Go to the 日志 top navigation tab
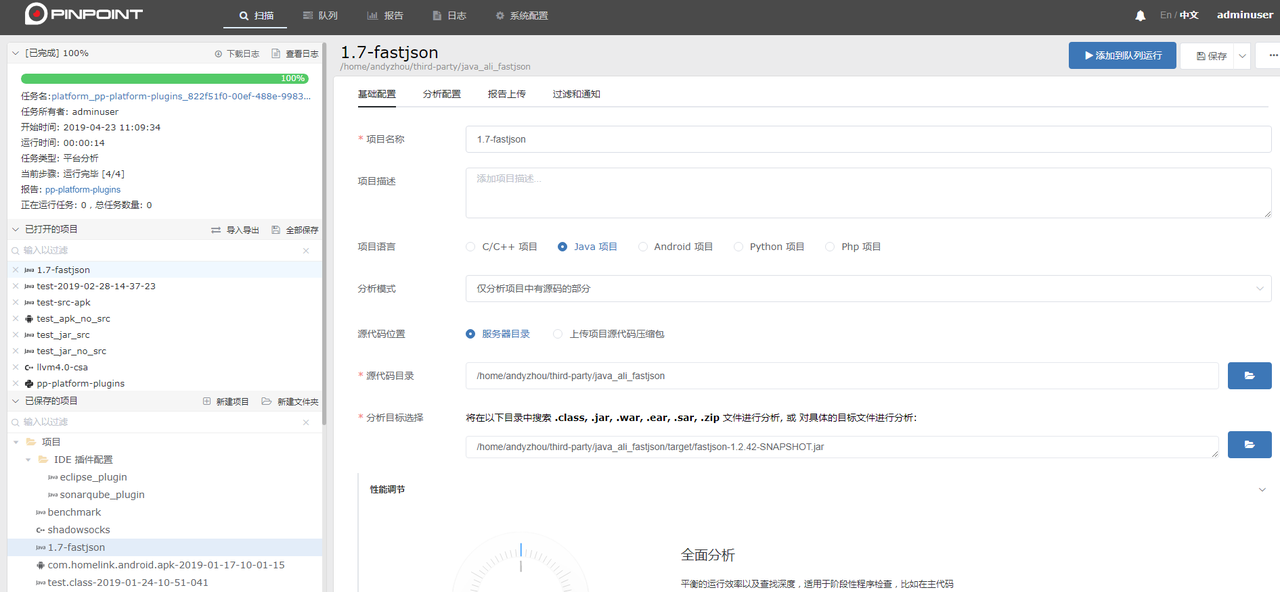 tap(449, 16)
